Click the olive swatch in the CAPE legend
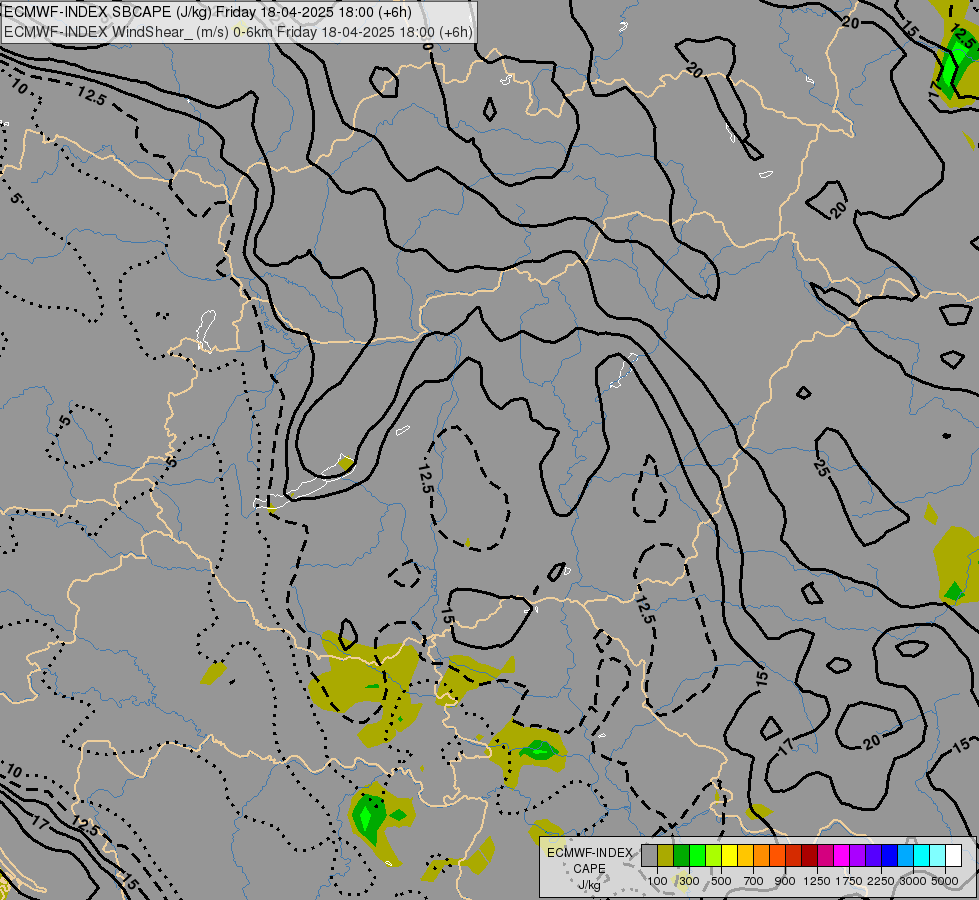Image resolution: width=979 pixels, height=900 pixels. (666, 856)
